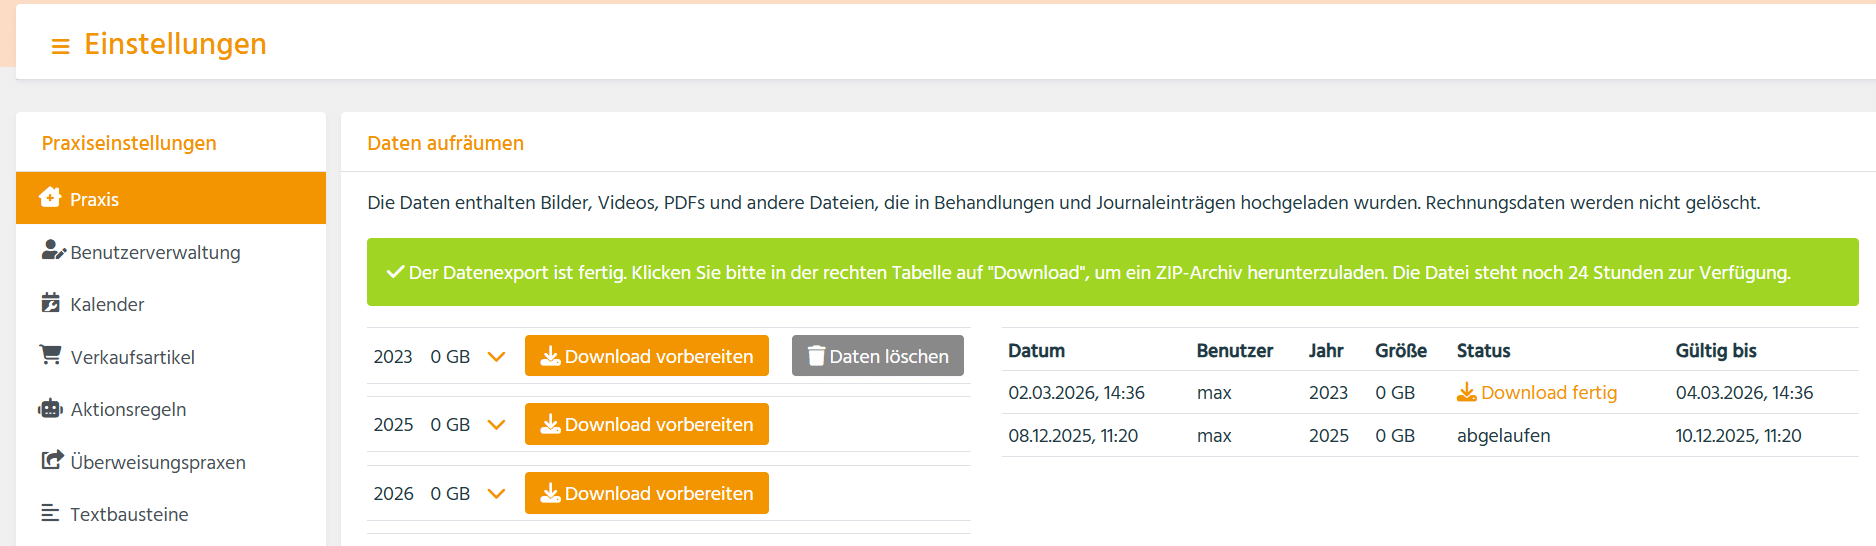
Task: Click the Kalender calendar icon
Action: 50,303
